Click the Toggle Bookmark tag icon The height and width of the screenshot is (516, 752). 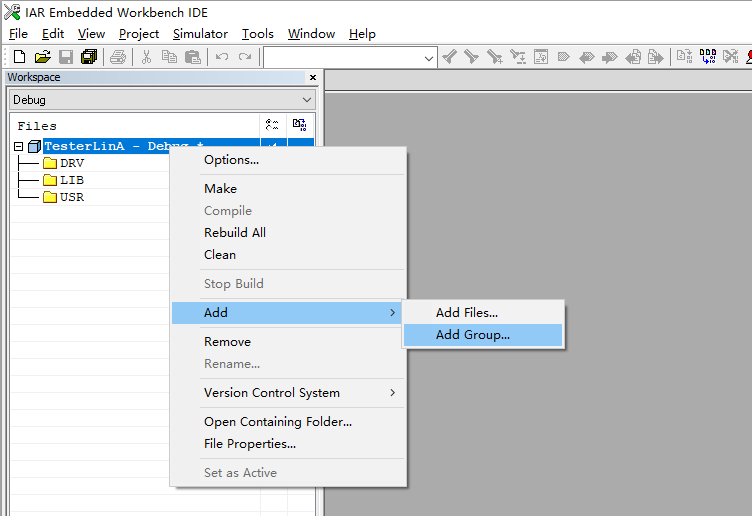[564, 57]
